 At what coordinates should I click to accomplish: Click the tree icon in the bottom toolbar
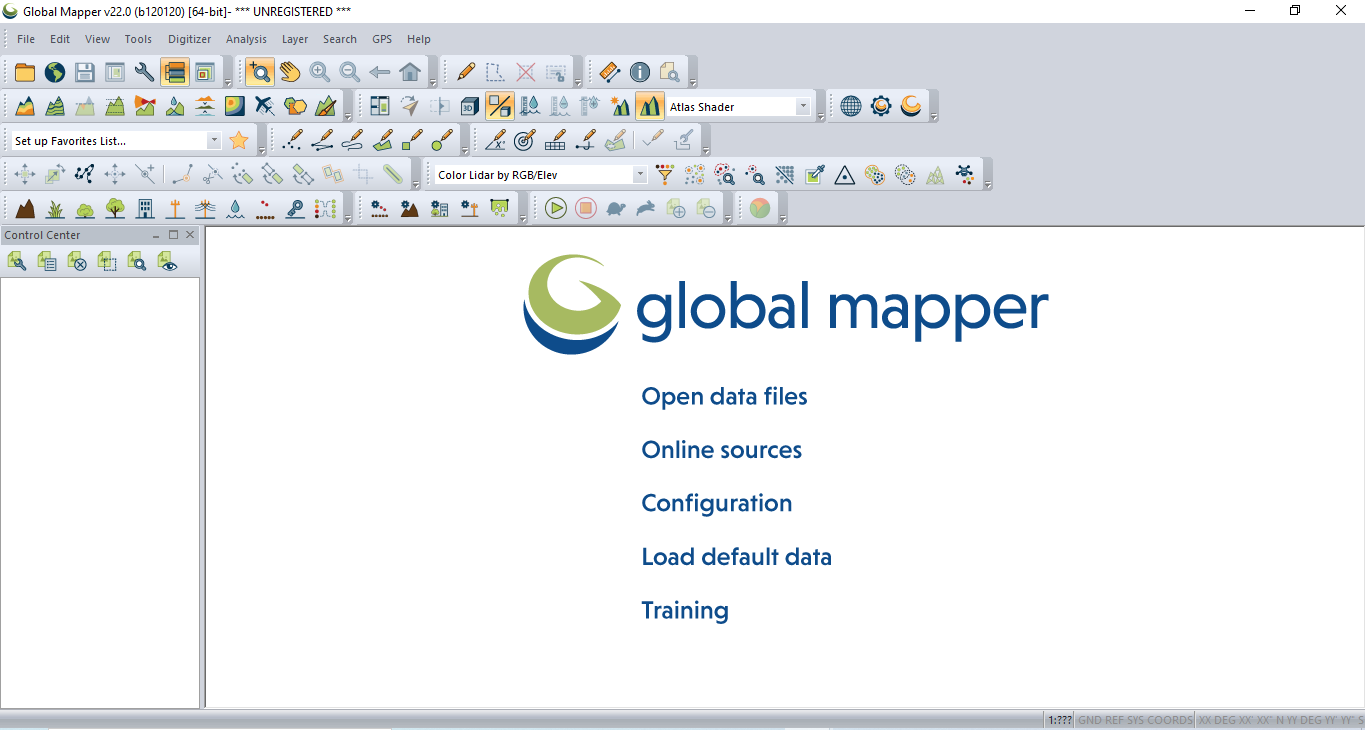[x=115, y=208]
